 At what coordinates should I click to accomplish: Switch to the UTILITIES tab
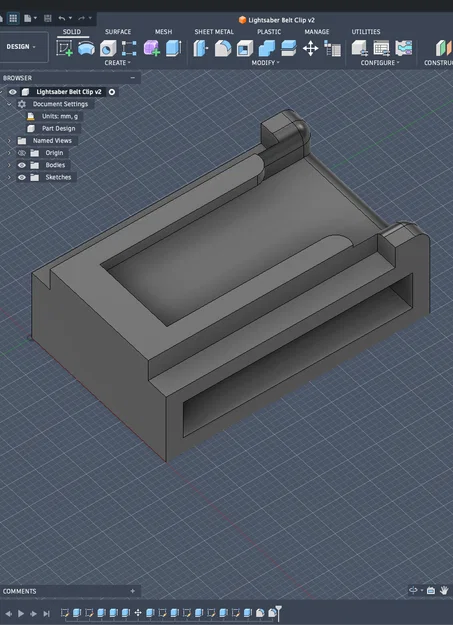366,32
